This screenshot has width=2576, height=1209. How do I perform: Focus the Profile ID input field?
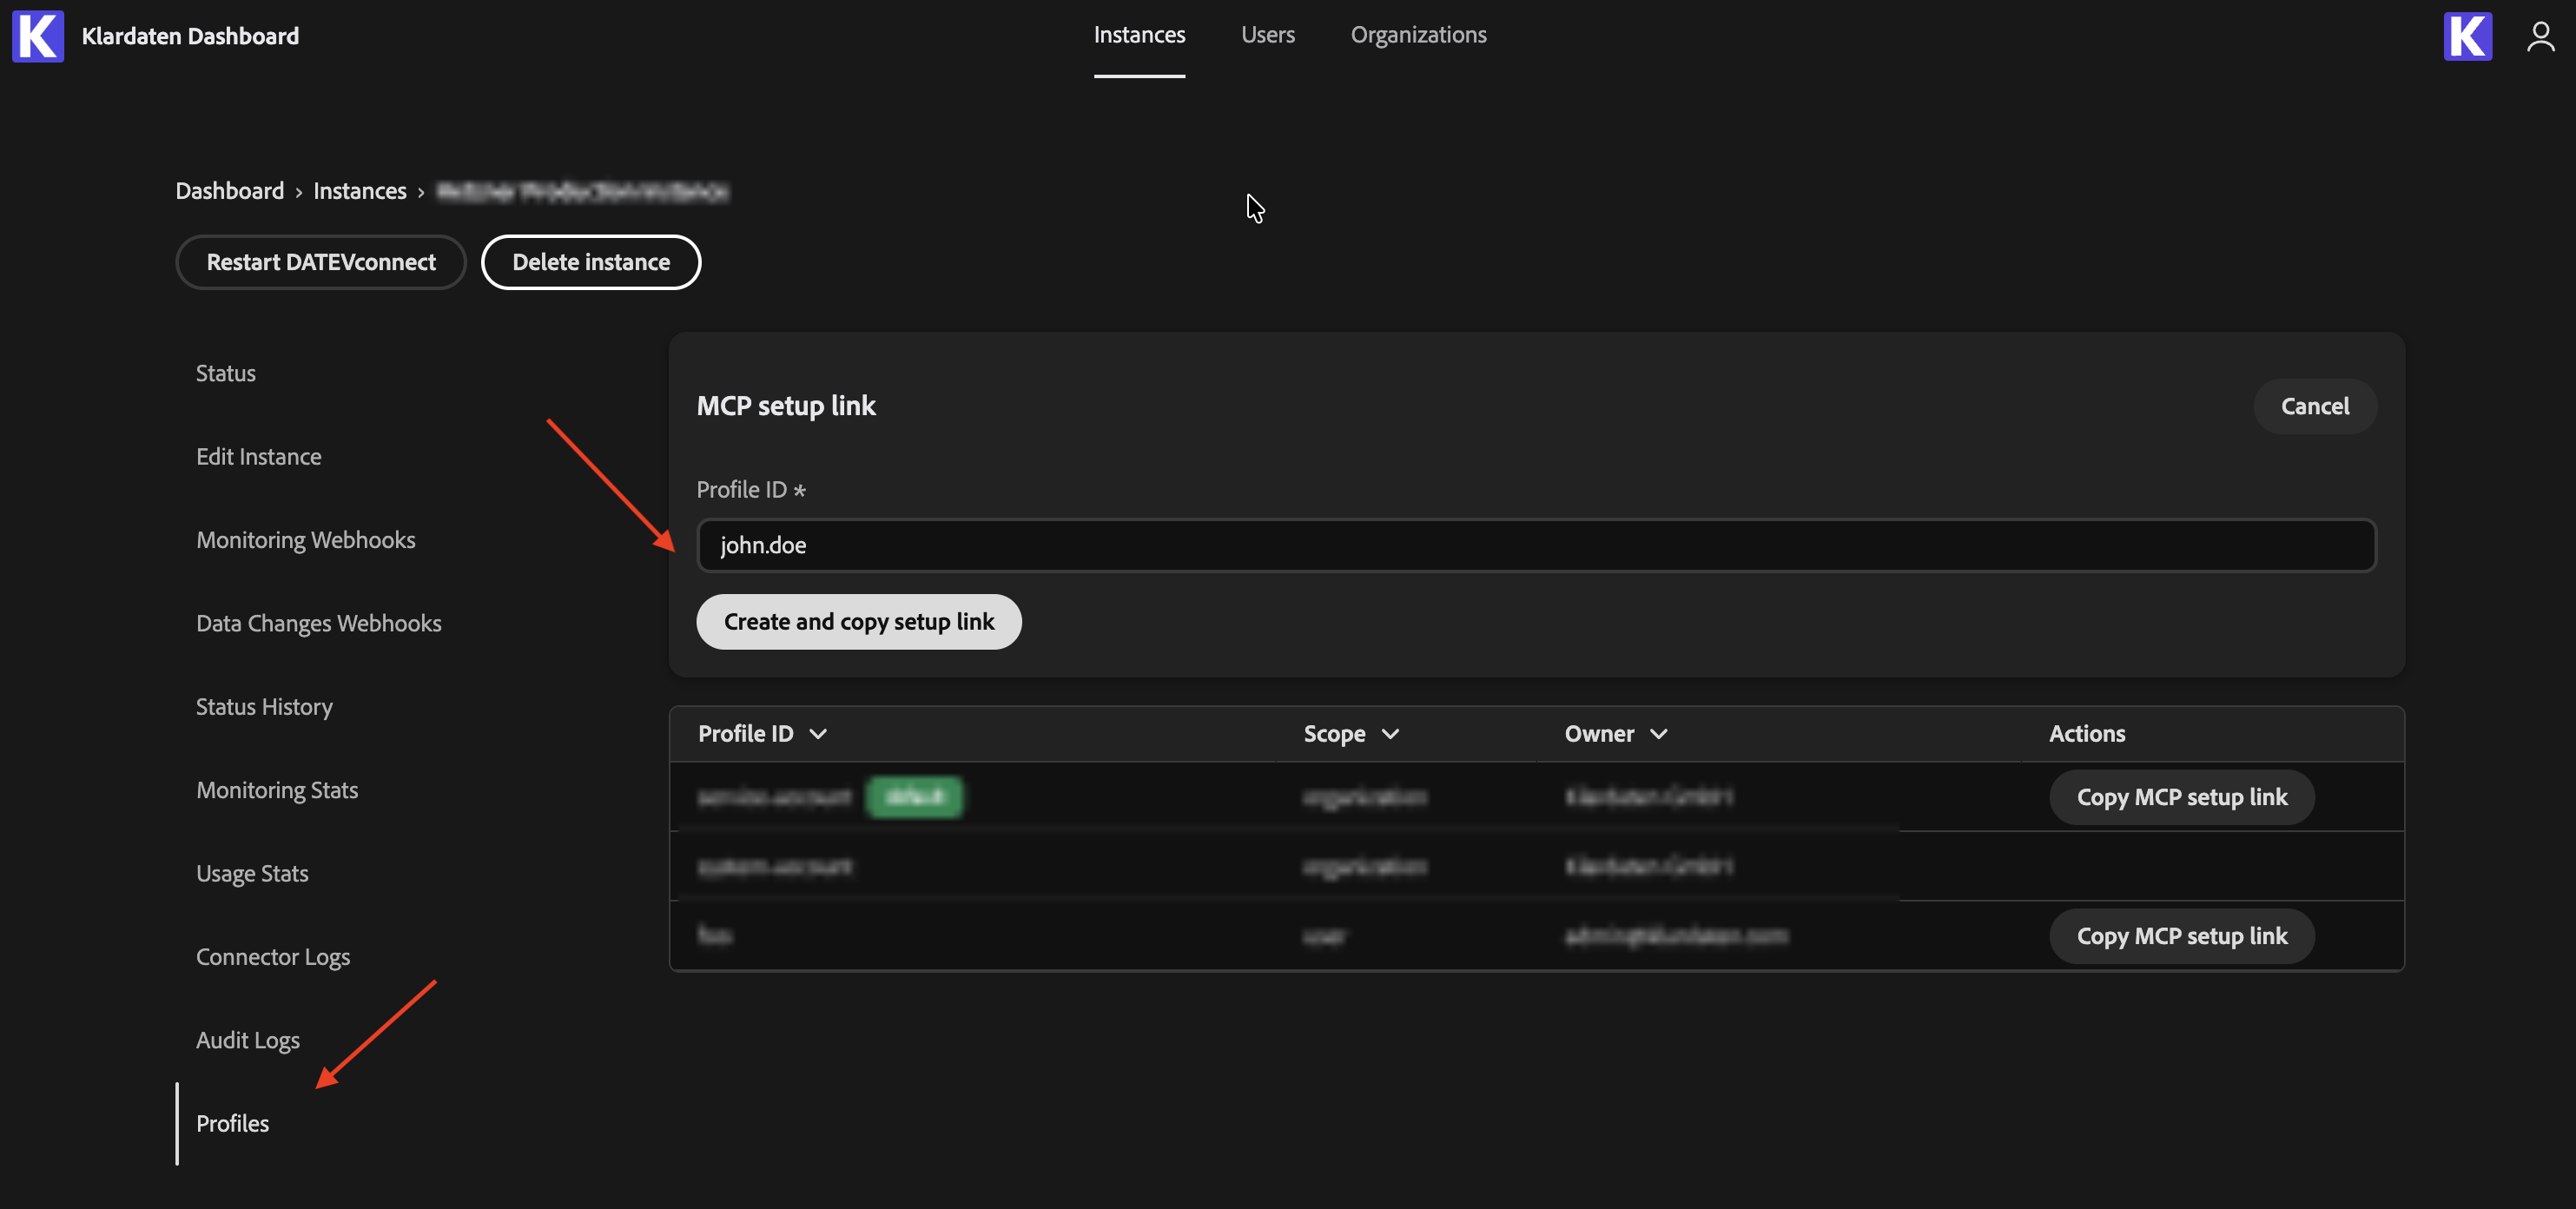[1536, 545]
